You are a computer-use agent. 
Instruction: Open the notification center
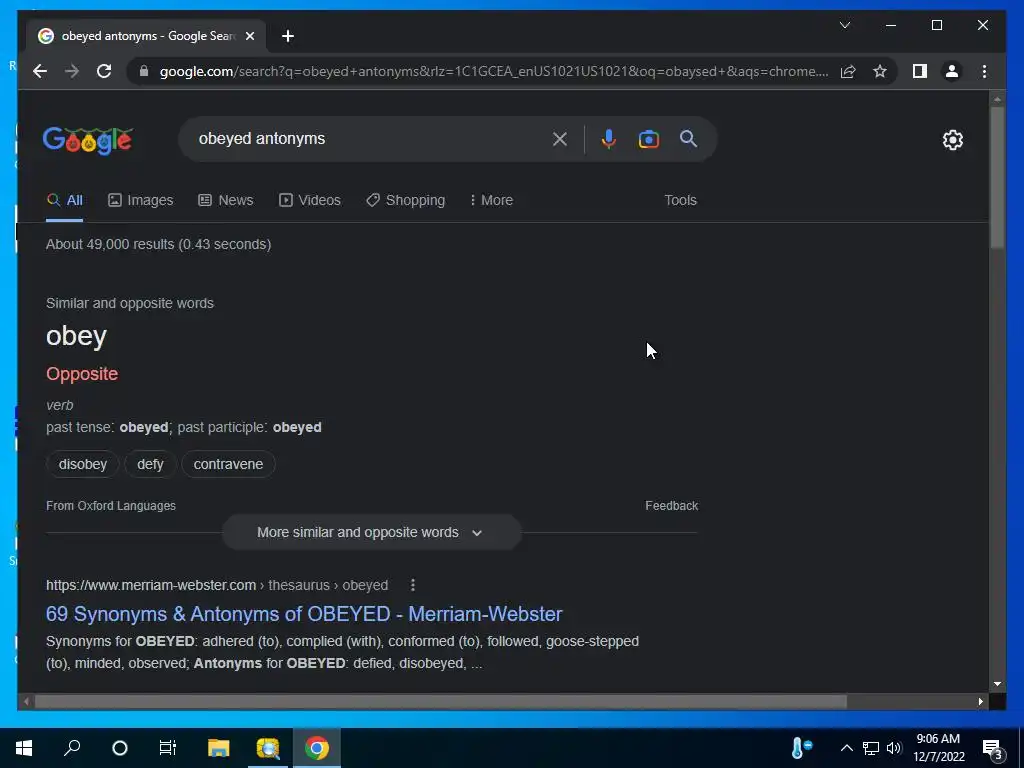point(993,749)
